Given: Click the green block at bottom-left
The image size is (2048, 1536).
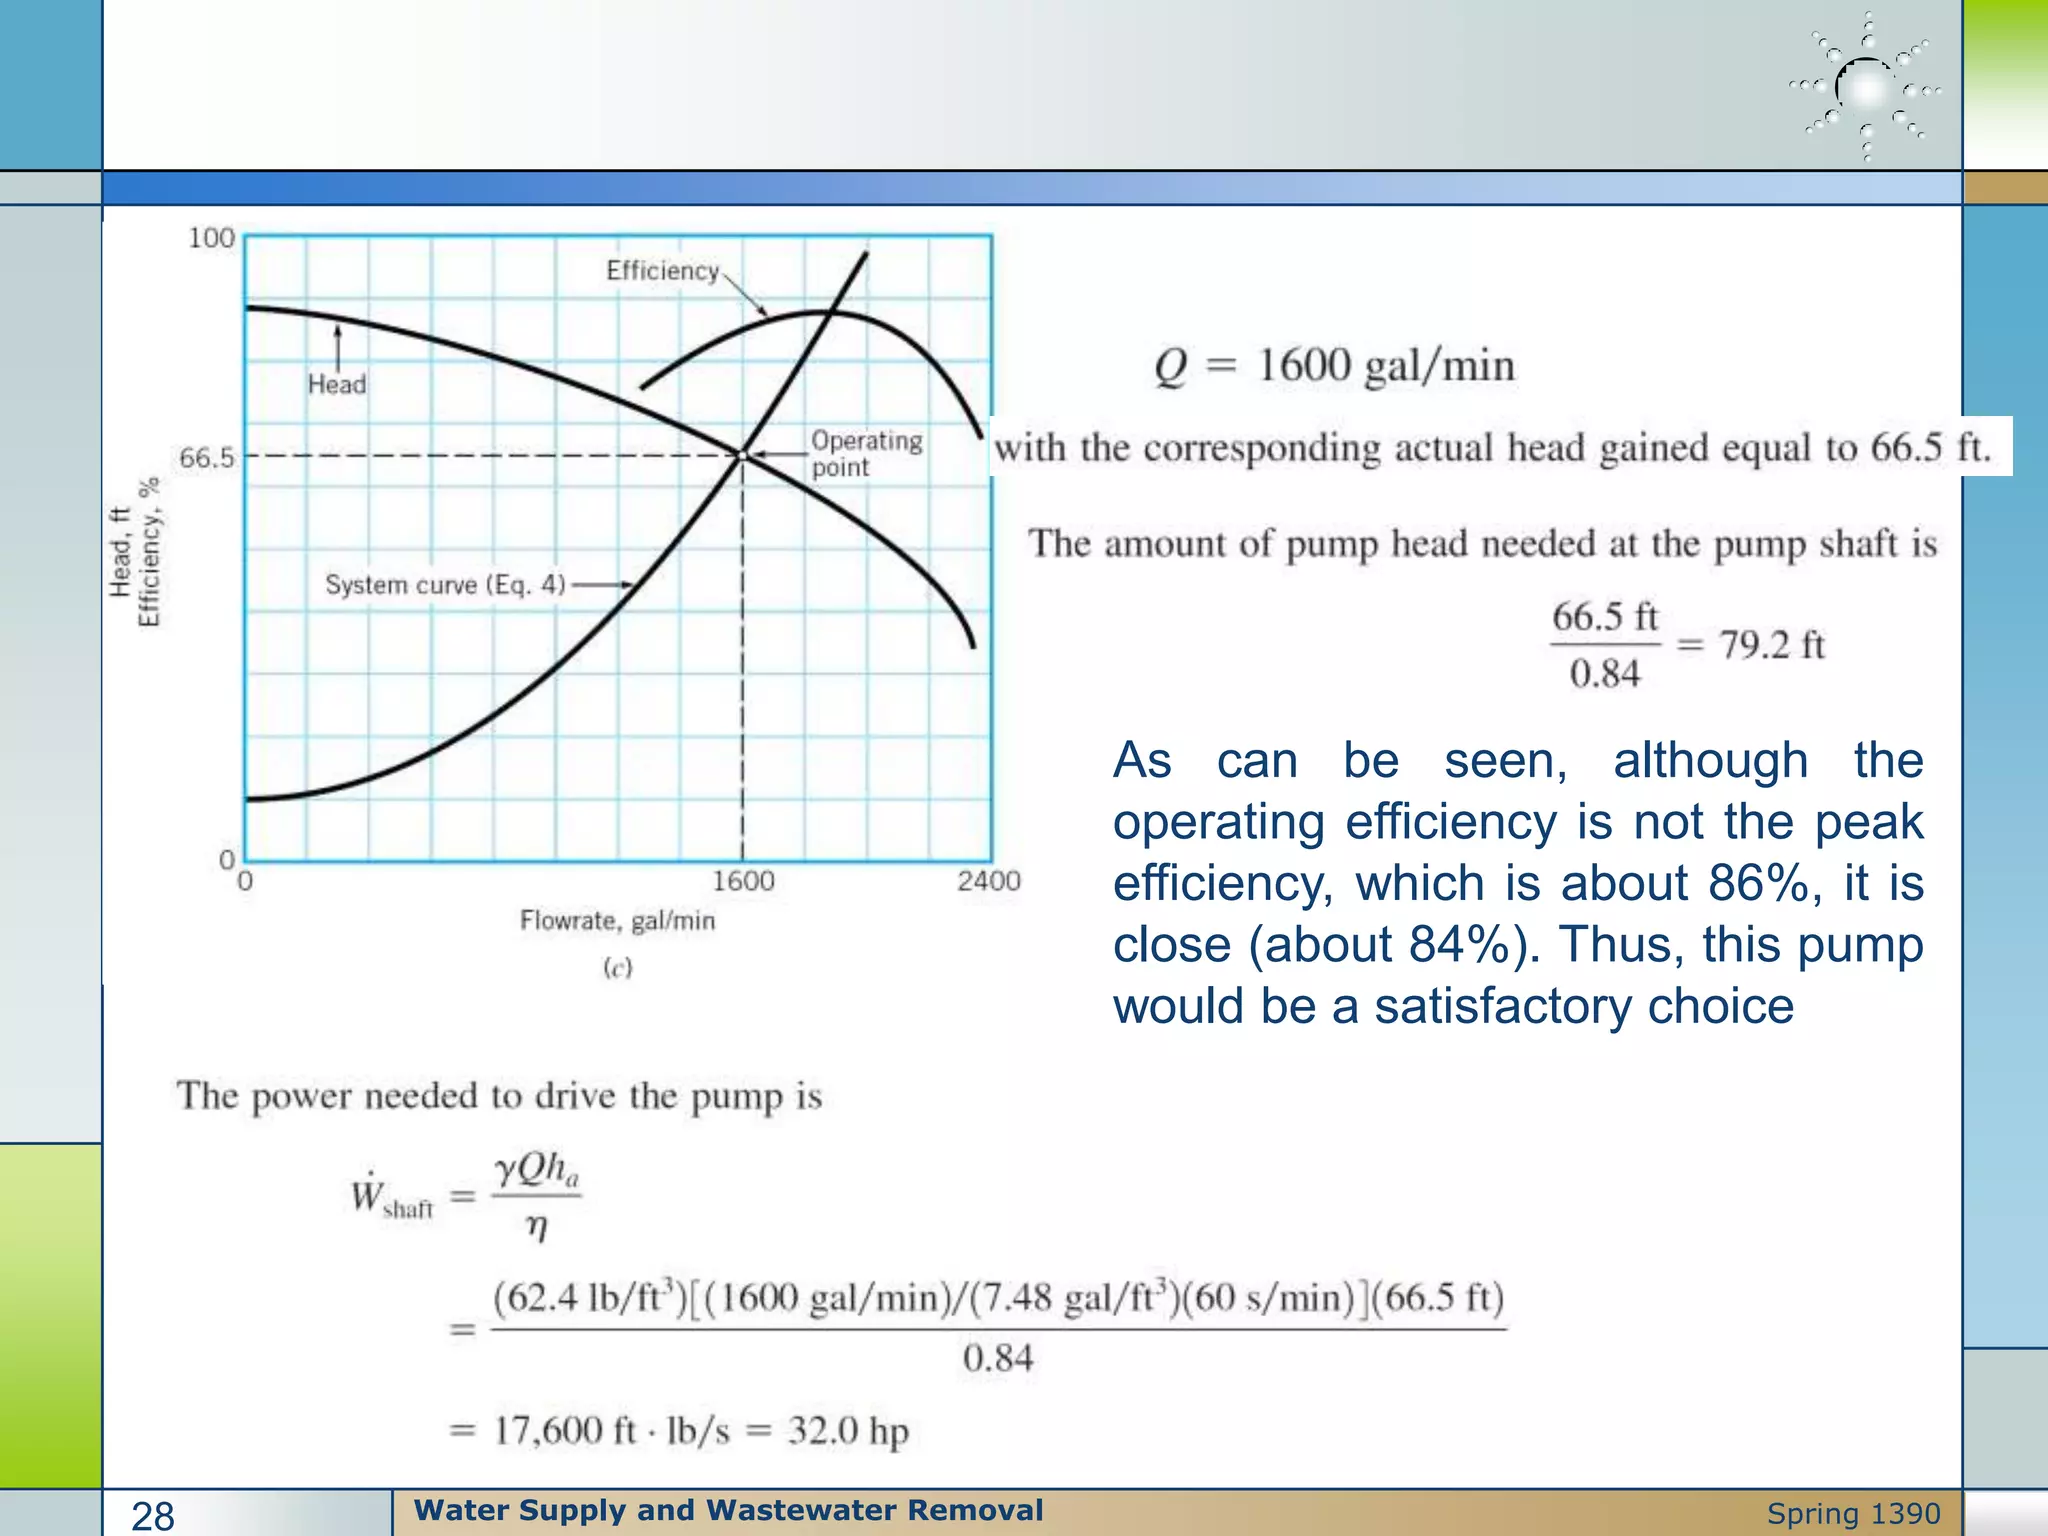Looking at the screenshot, I should [50, 1315].
